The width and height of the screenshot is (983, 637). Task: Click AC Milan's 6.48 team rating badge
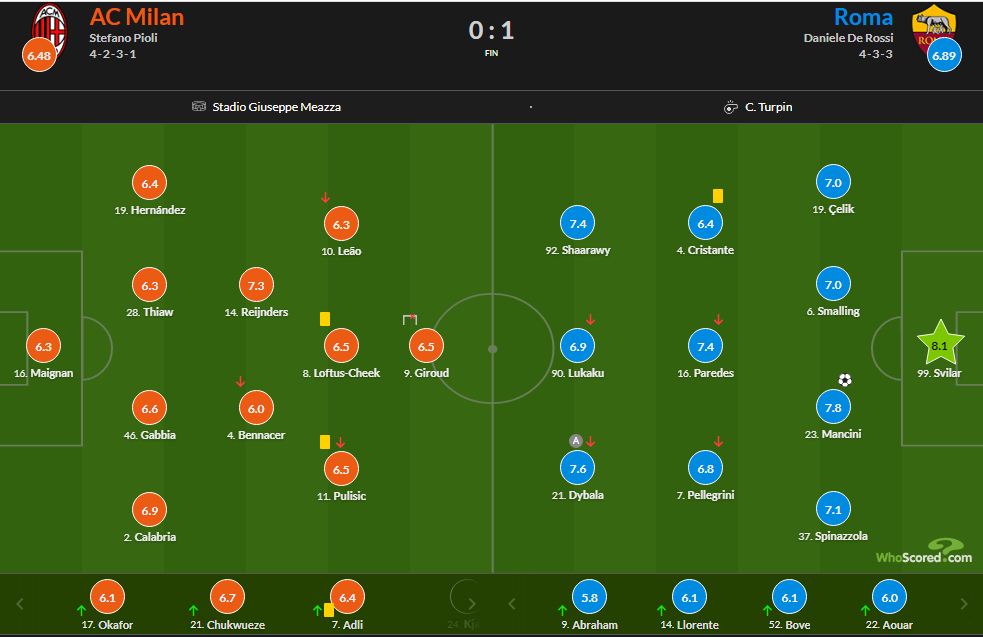click(x=39, y=55)
